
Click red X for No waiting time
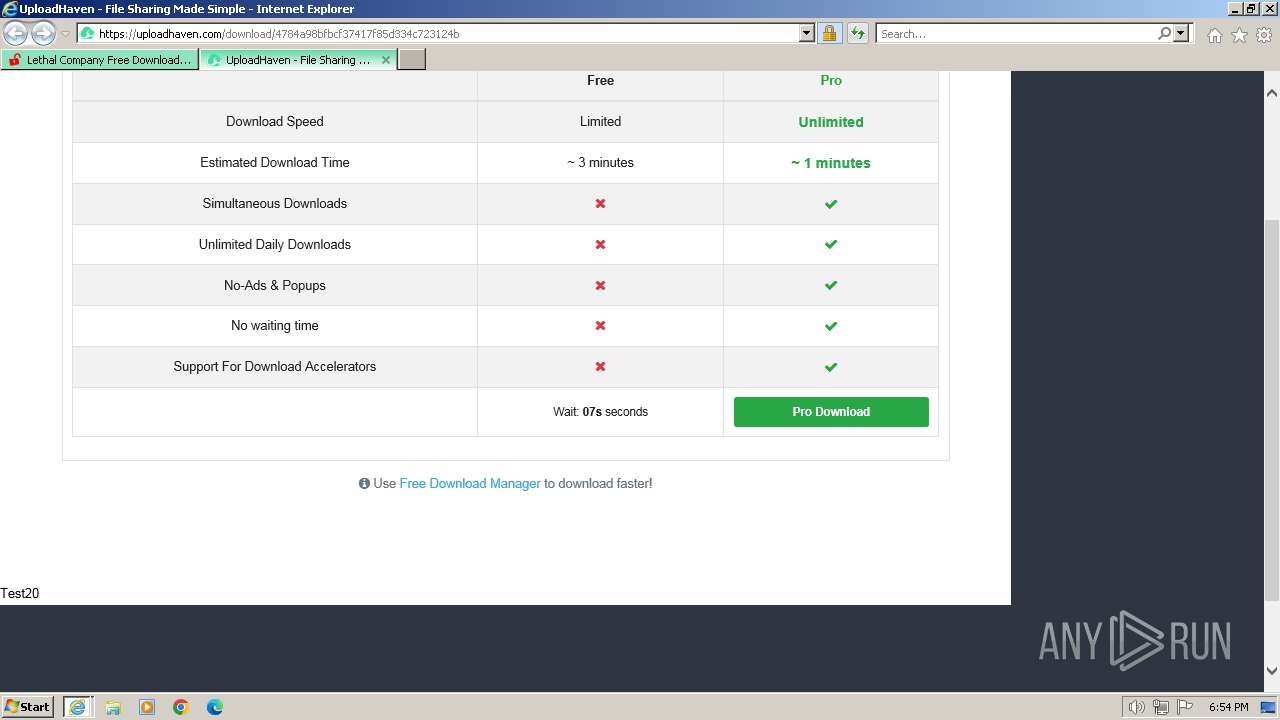click(600, 326)
